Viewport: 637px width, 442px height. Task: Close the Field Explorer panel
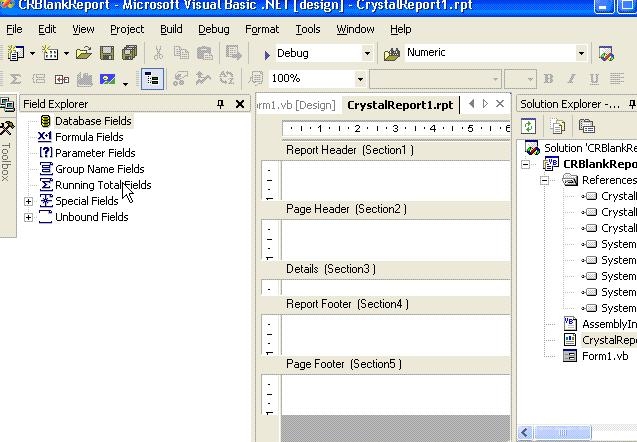(x=240, y=104)
